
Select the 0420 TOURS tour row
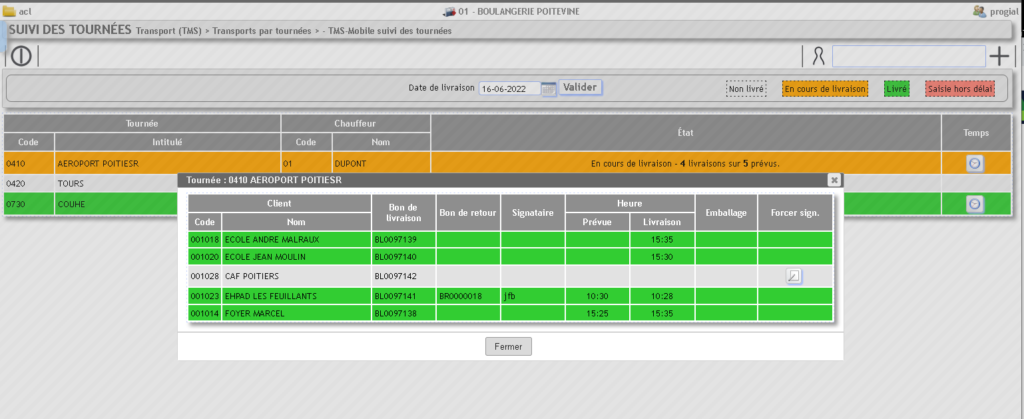[90, 184]
